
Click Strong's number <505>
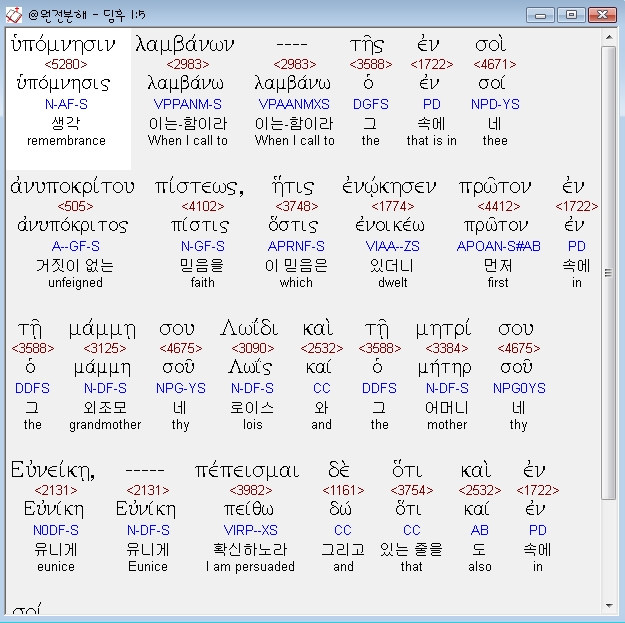pyautogui.click(x=75, y=206)
